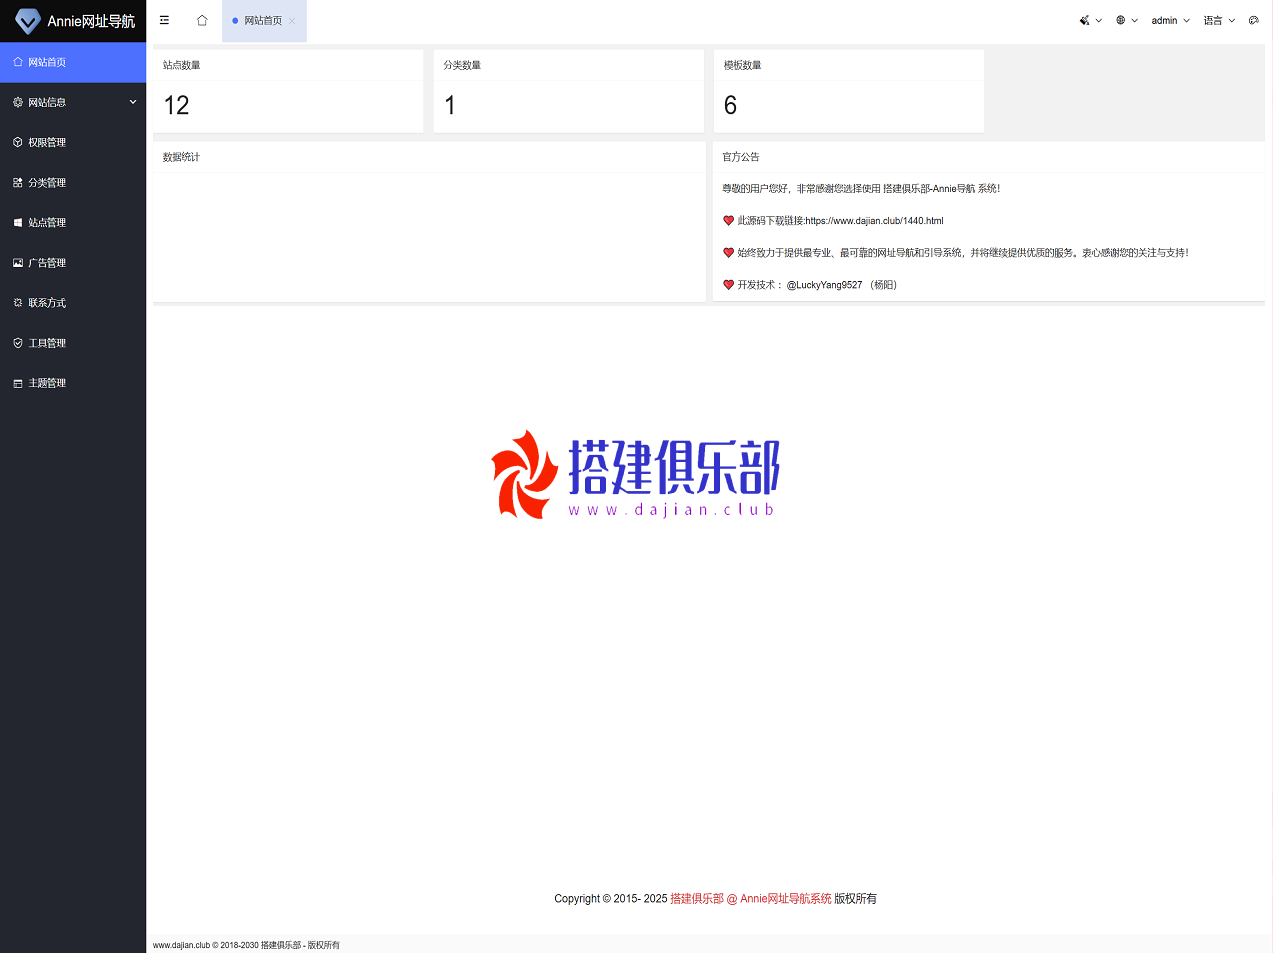Click the template count value 6
The image size is (1273, 953).
pos(730,106)
